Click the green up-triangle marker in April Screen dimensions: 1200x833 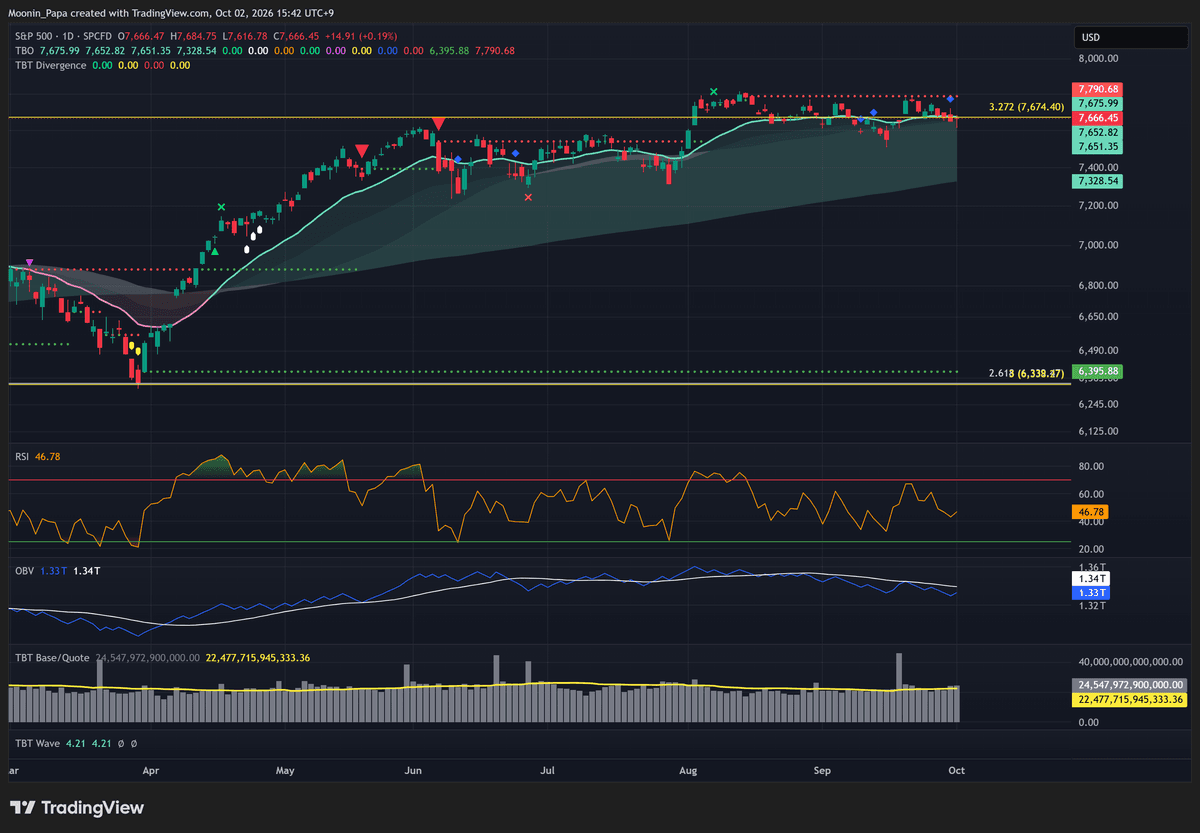point(216,253)
